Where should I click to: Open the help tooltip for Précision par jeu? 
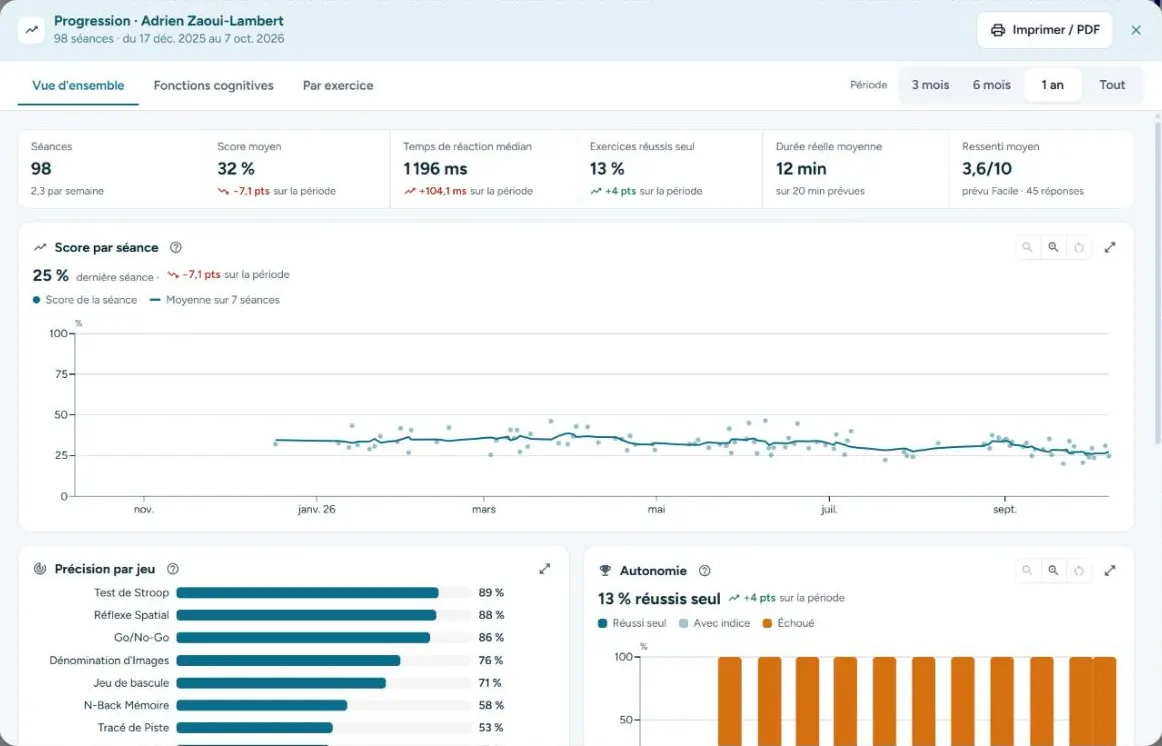(x=173, y=569)
